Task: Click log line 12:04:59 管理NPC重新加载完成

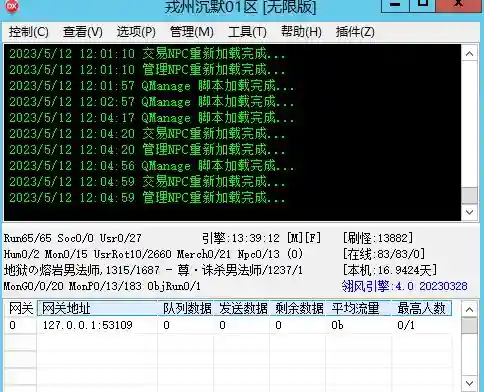Action: tap(147, 198)
